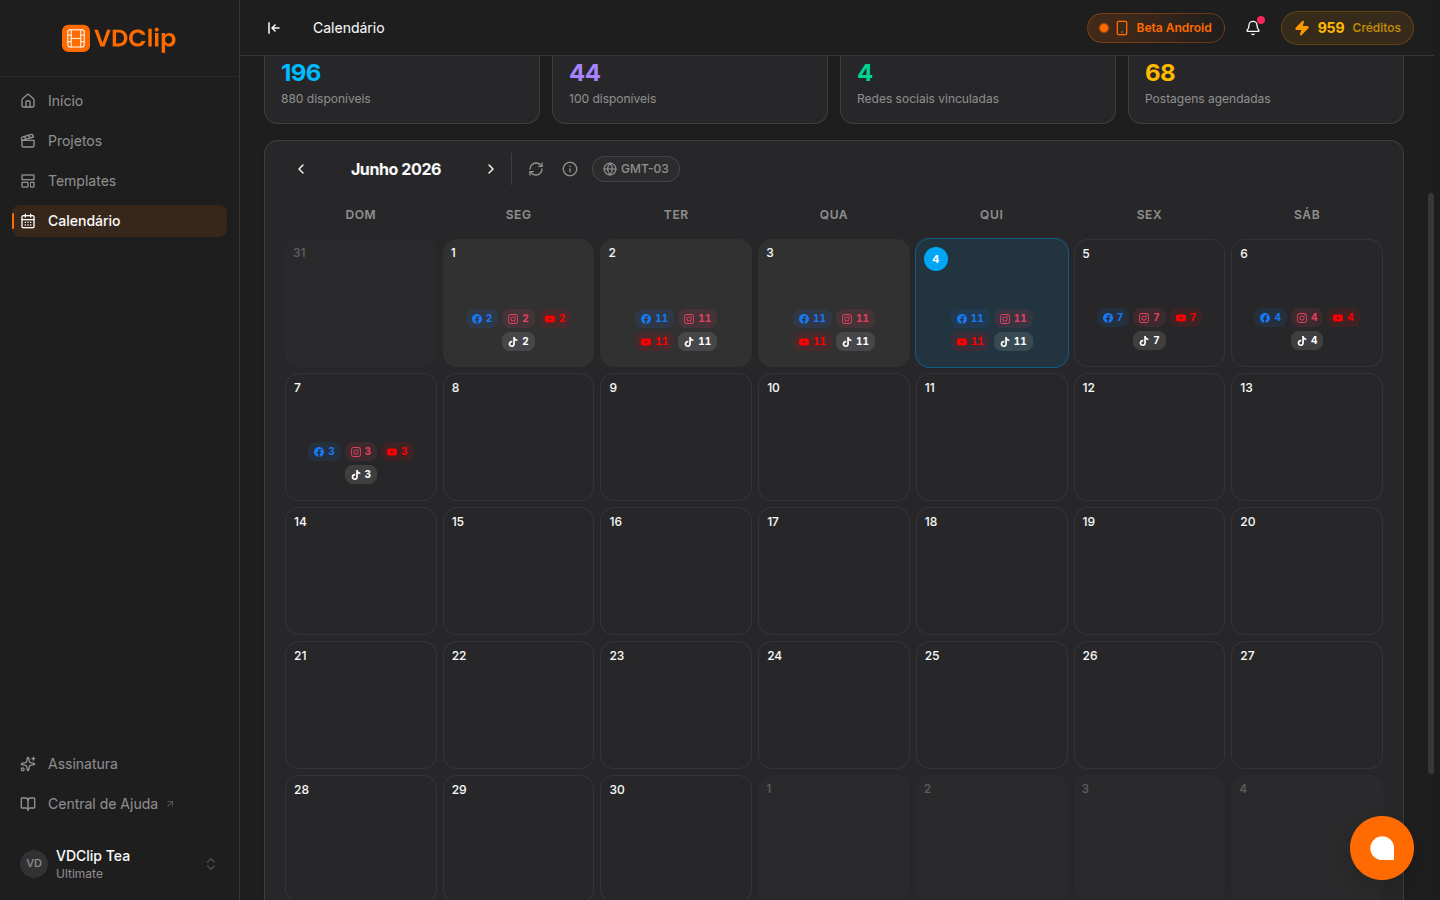Viewport: 1440px width, 900px height.
Task: Open Central de Ajuda link
Action: coord(119,804)
